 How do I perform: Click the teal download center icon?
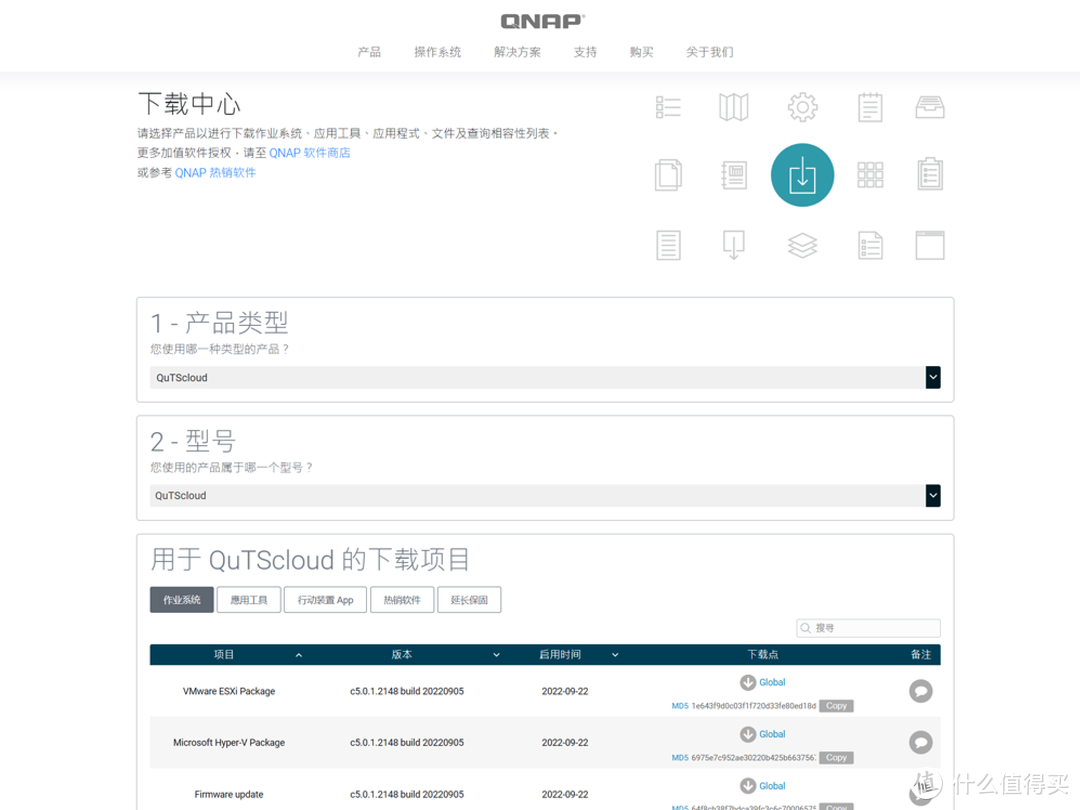pyautogui.click(x=802, y=175)
